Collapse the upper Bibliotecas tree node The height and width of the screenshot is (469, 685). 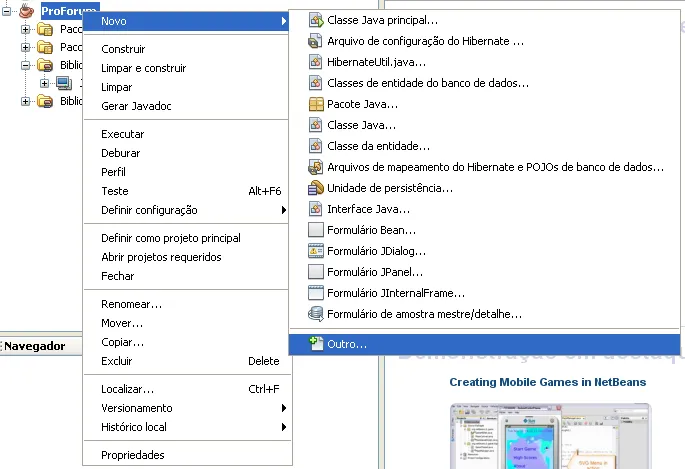25,66
